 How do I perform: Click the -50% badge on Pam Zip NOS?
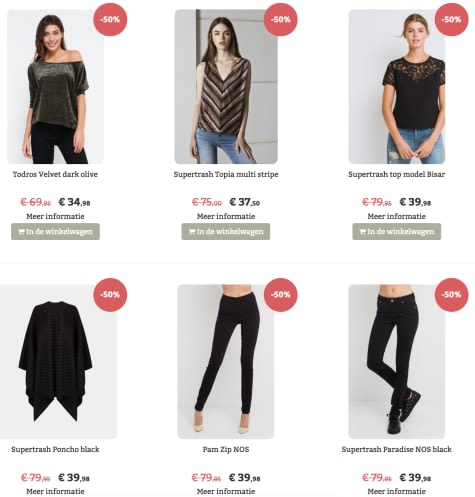pos(281,295)
